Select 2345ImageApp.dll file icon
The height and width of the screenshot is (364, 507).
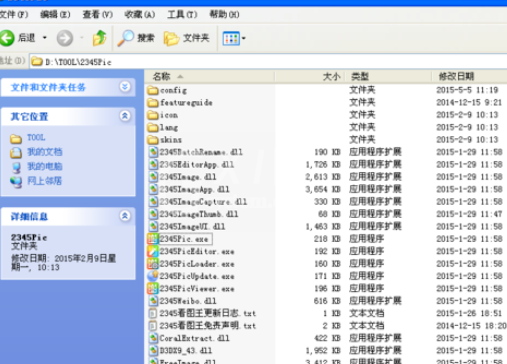pos(153,189)
